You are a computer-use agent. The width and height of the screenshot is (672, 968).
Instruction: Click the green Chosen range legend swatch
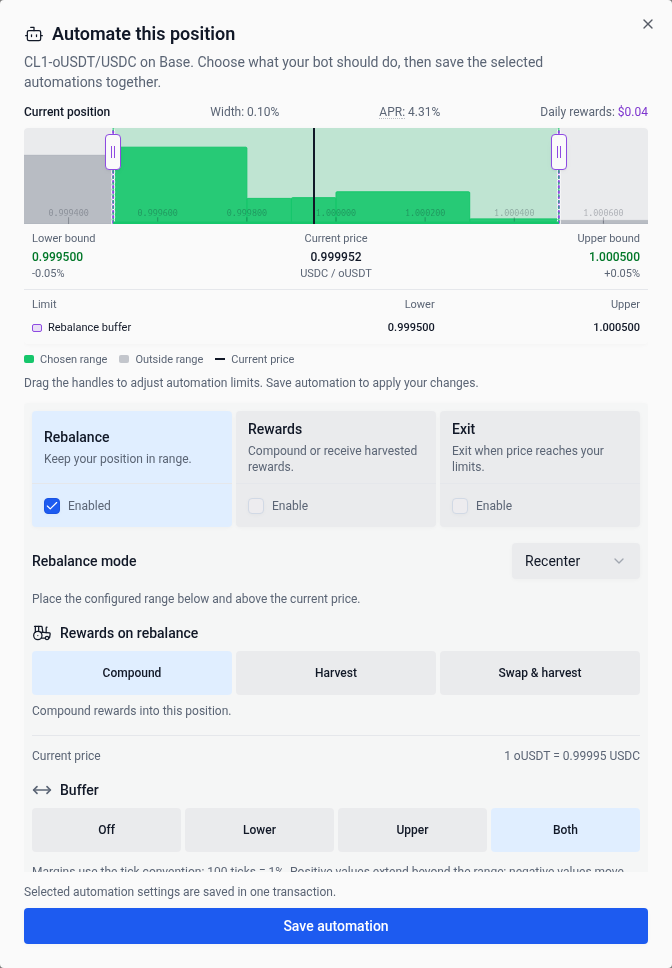[x=29, y=359]
